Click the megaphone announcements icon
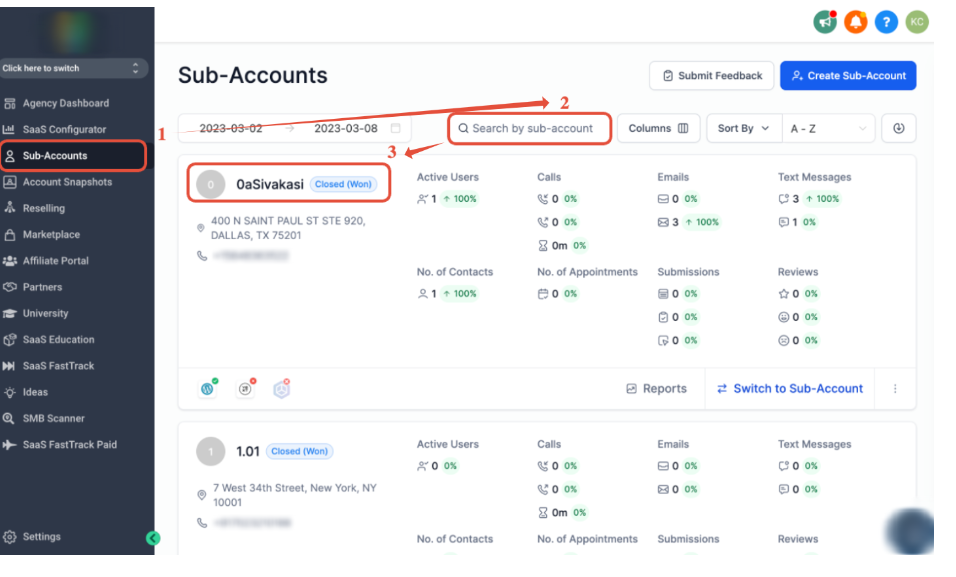The height and width of the screenshot is (577, 956). (x=825, y=22)
